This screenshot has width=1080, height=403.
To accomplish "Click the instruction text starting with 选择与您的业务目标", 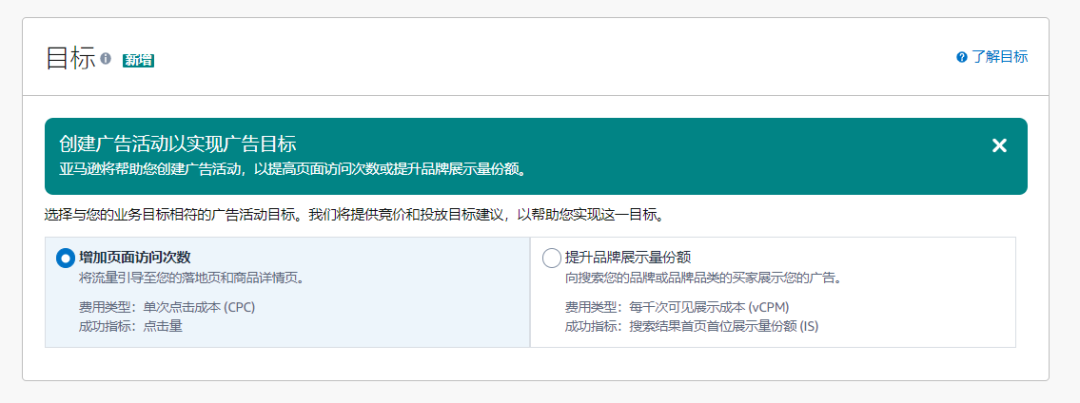I will coord(355,215).
